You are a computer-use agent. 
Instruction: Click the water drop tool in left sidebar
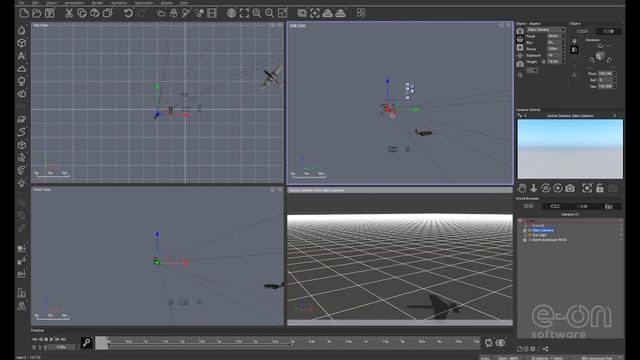(22, 31)
